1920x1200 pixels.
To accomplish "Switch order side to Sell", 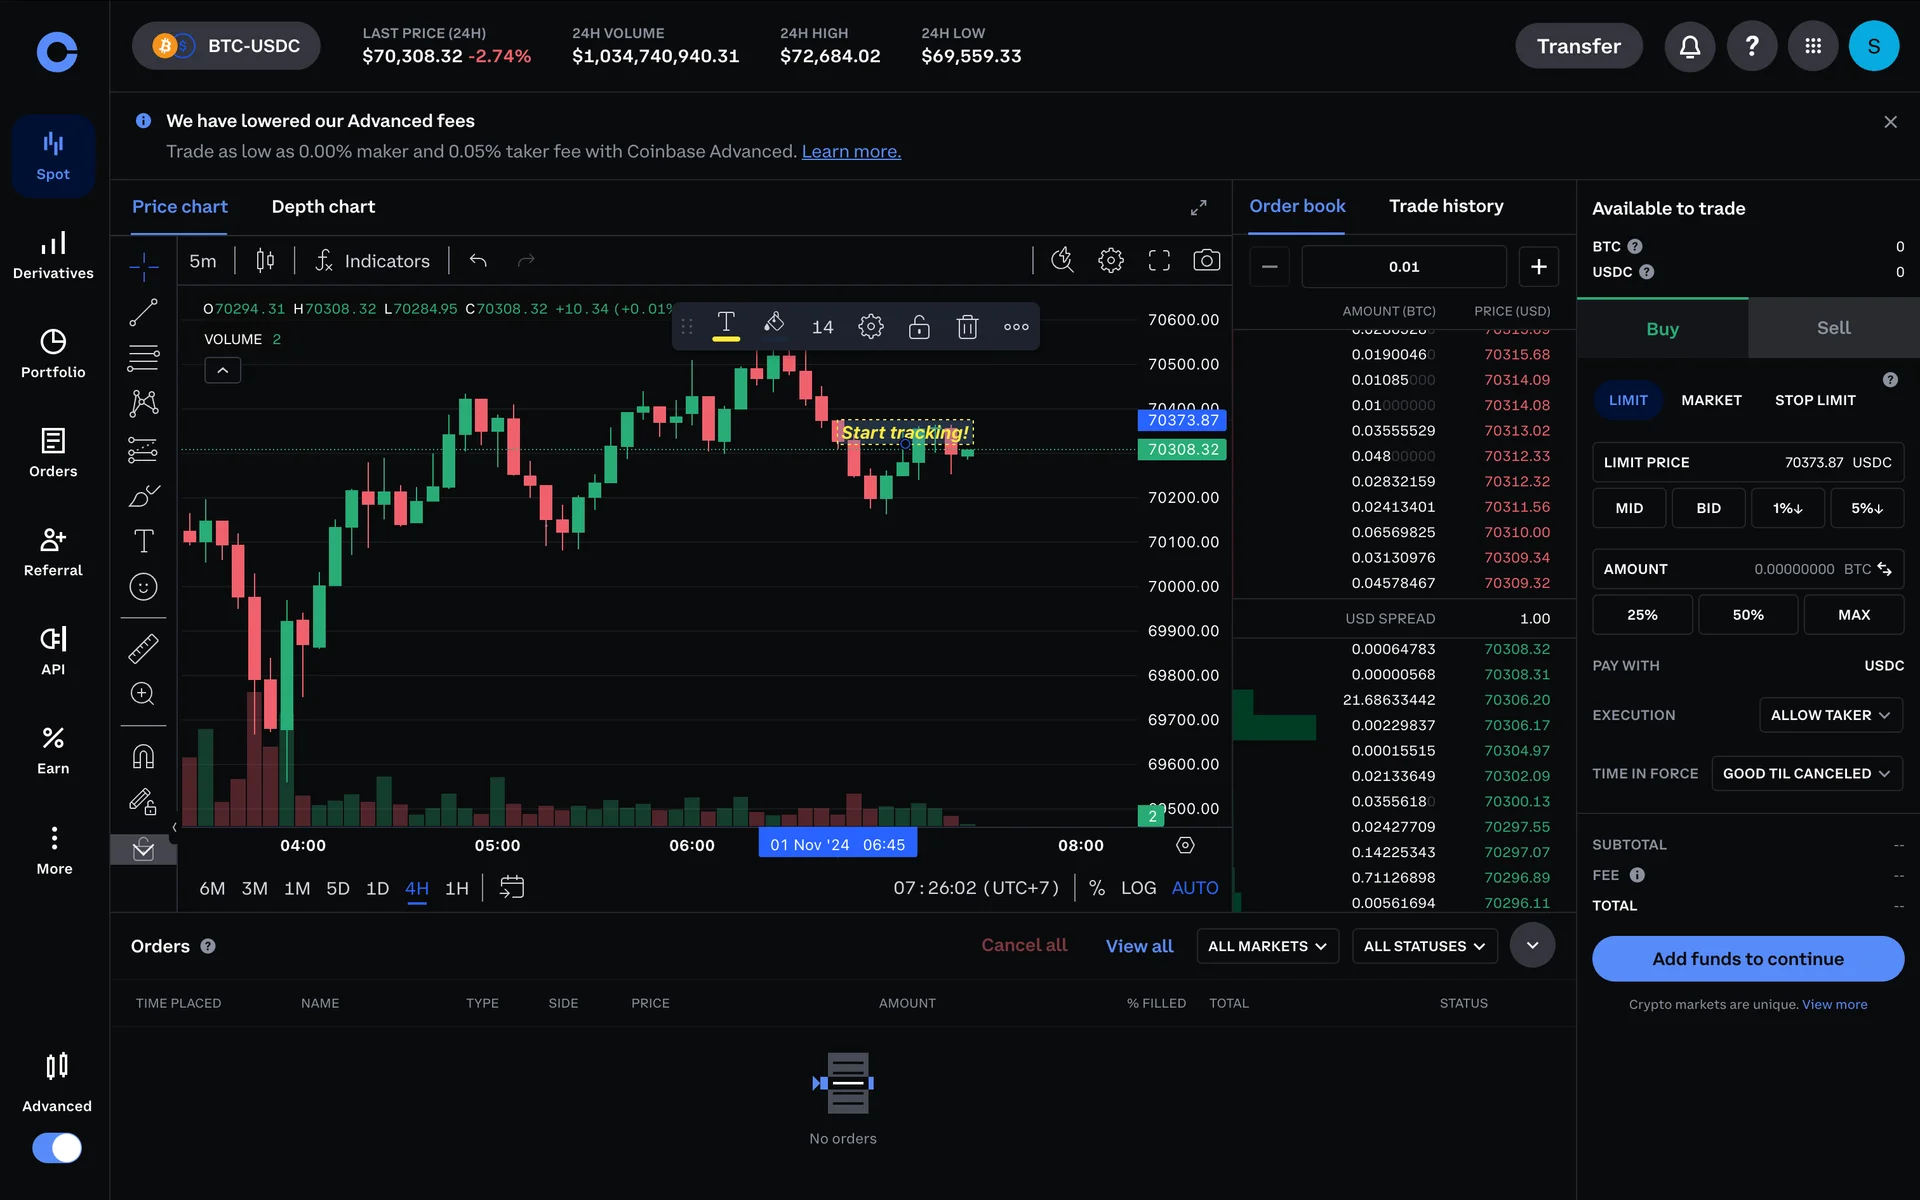I will (1833, 328).
